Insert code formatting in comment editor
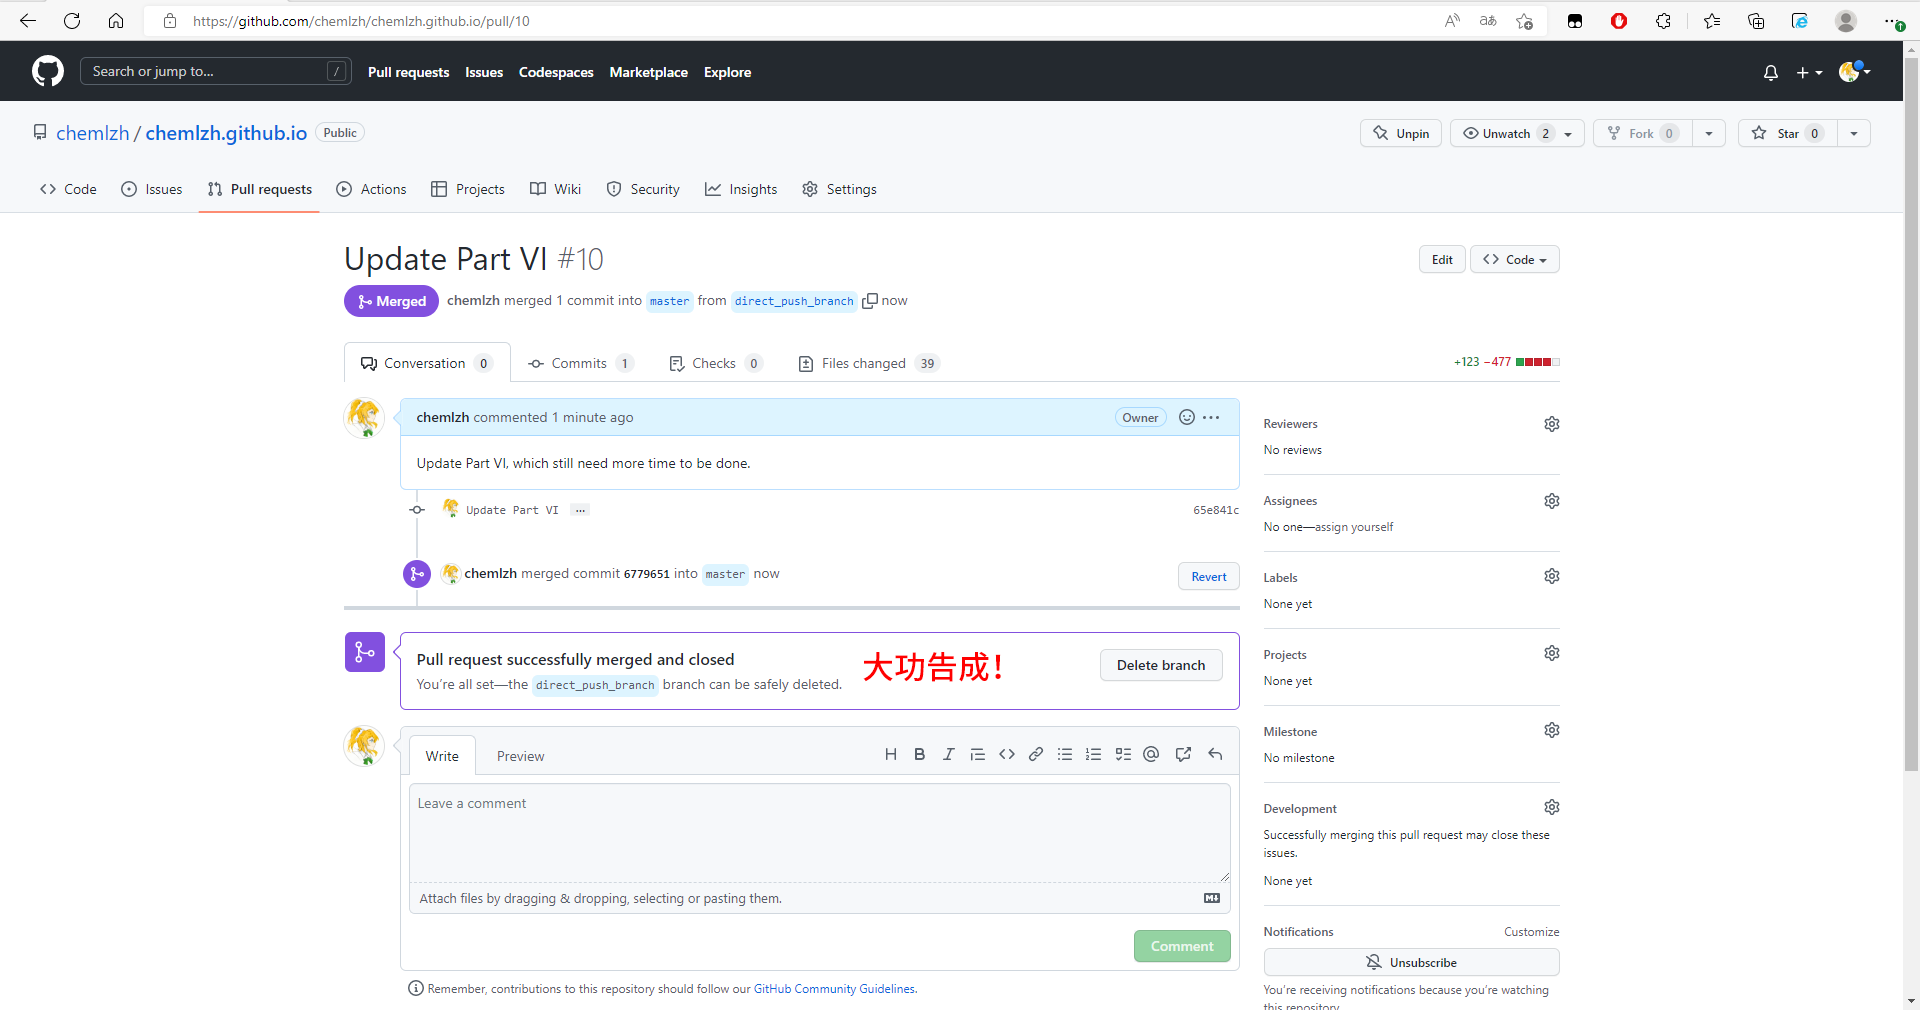The height and width of the screenshot is (1010, 1920). click(1006, 754)
